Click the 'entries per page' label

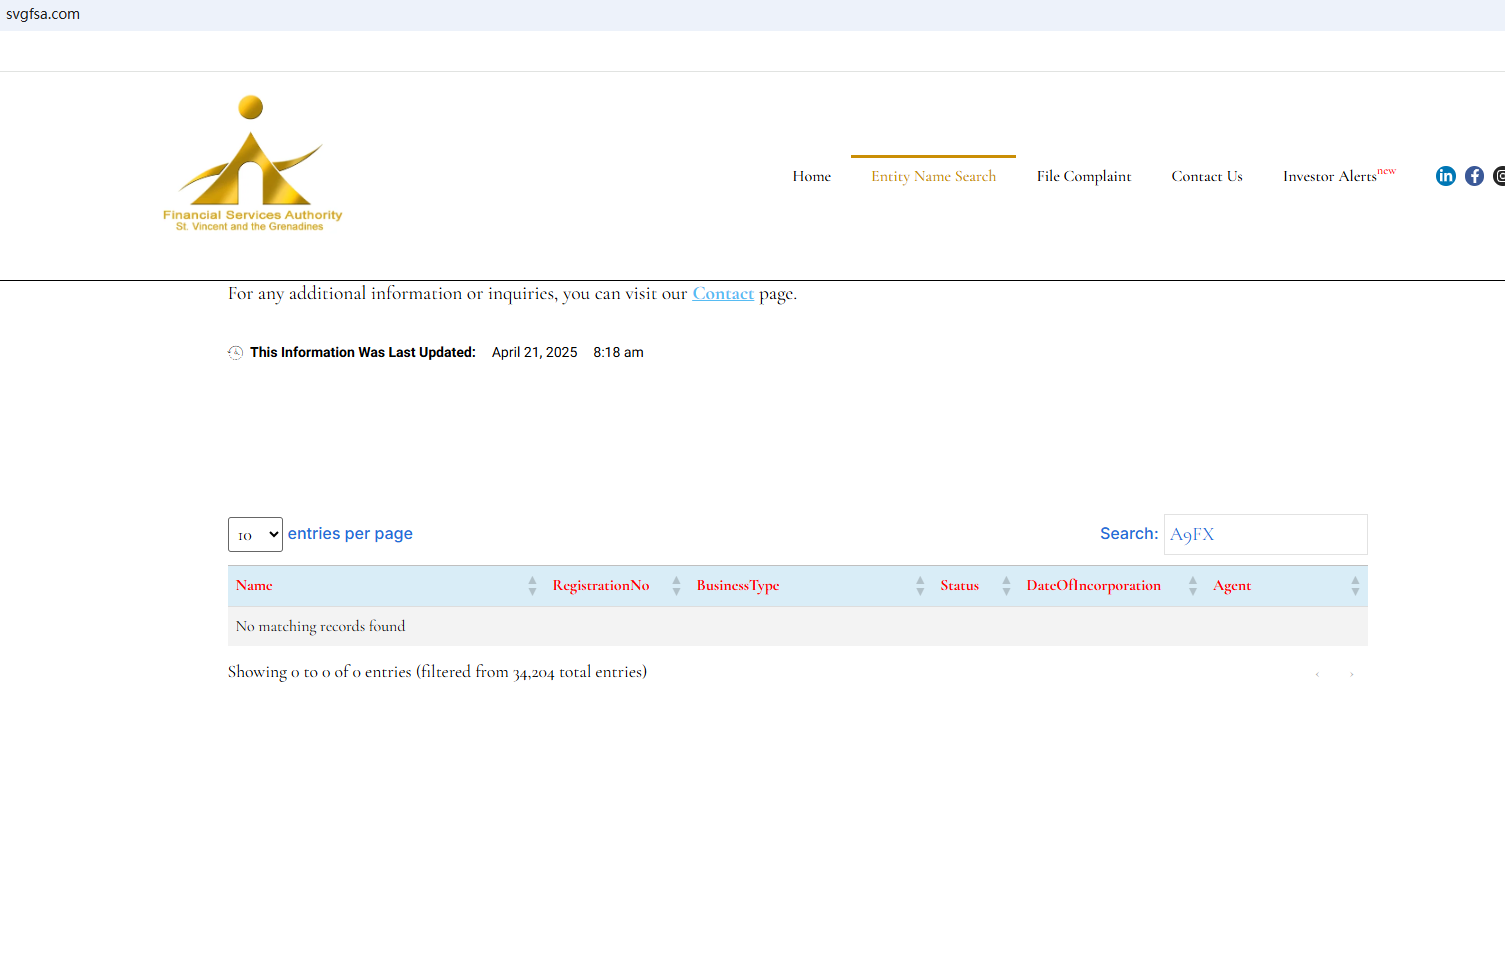pos(350,534)
